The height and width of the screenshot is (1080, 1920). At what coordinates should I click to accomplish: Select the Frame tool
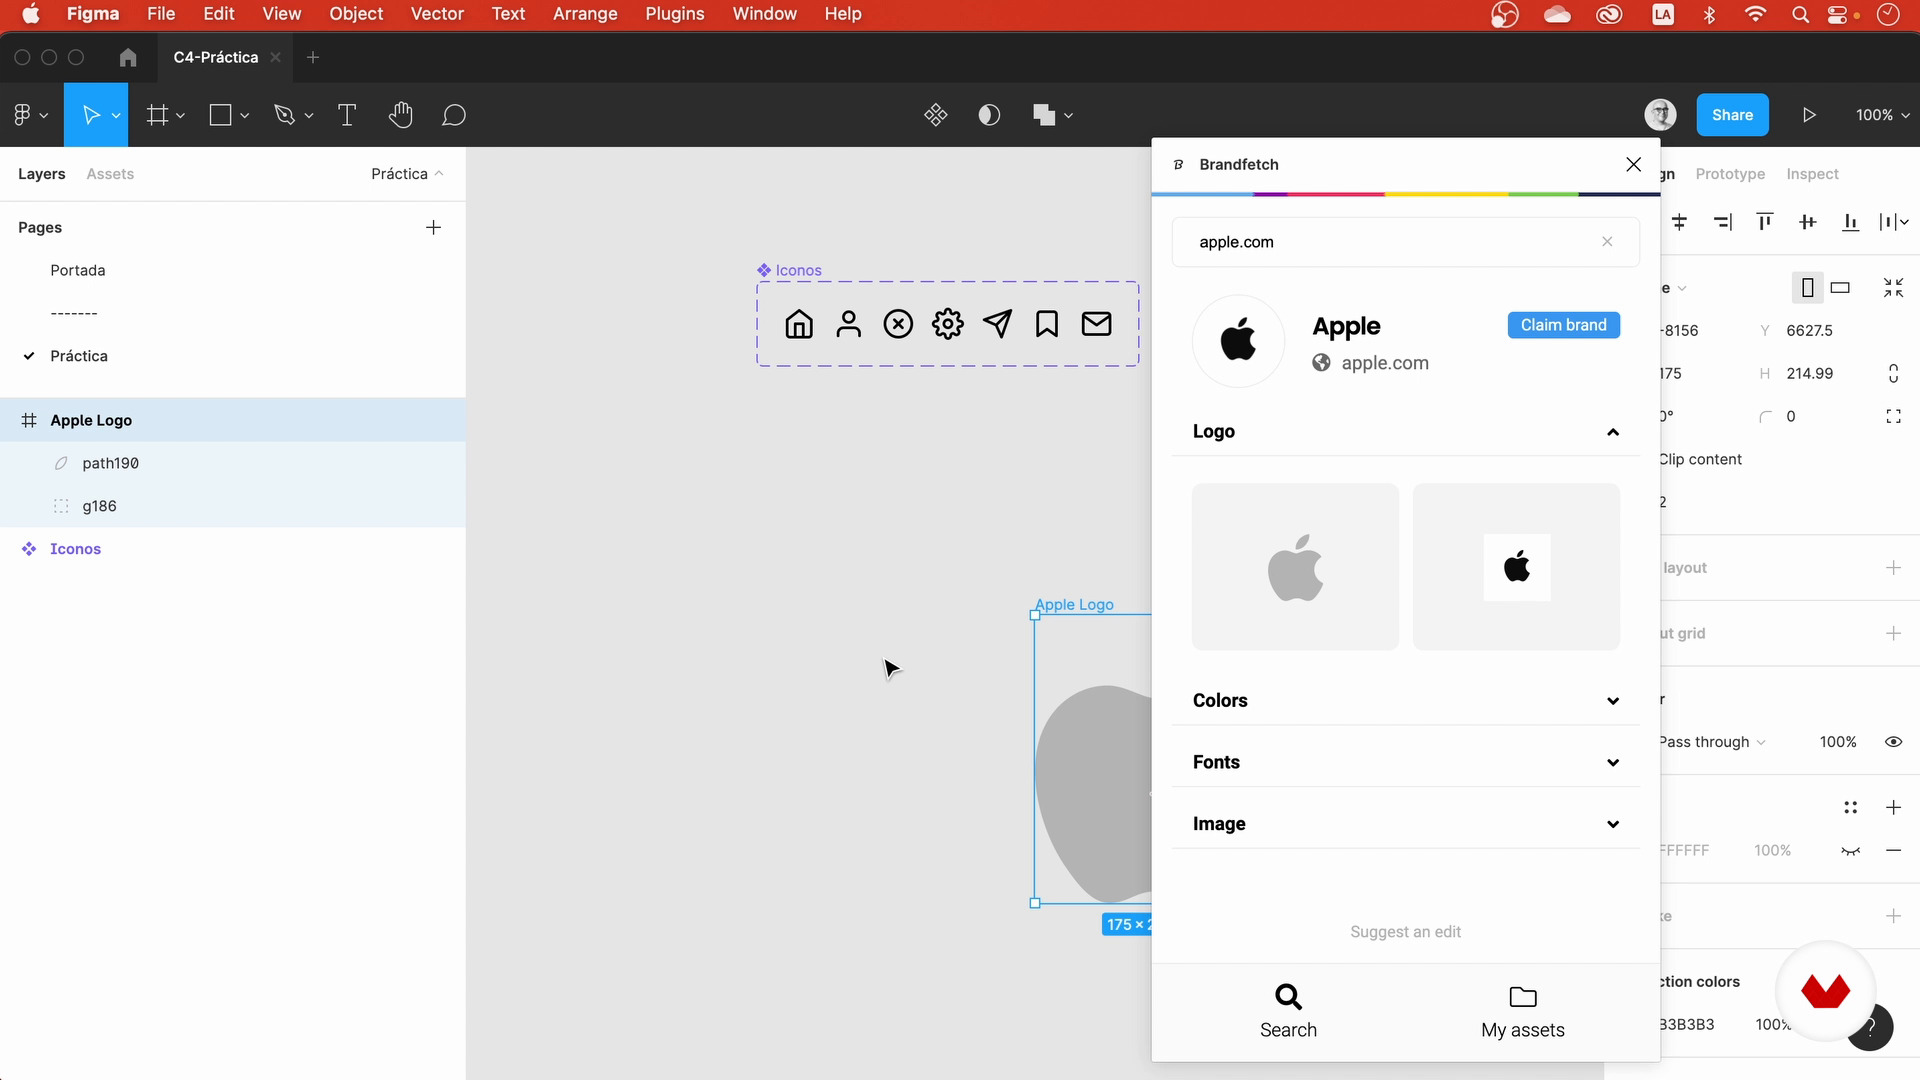[x=157, y=115]
